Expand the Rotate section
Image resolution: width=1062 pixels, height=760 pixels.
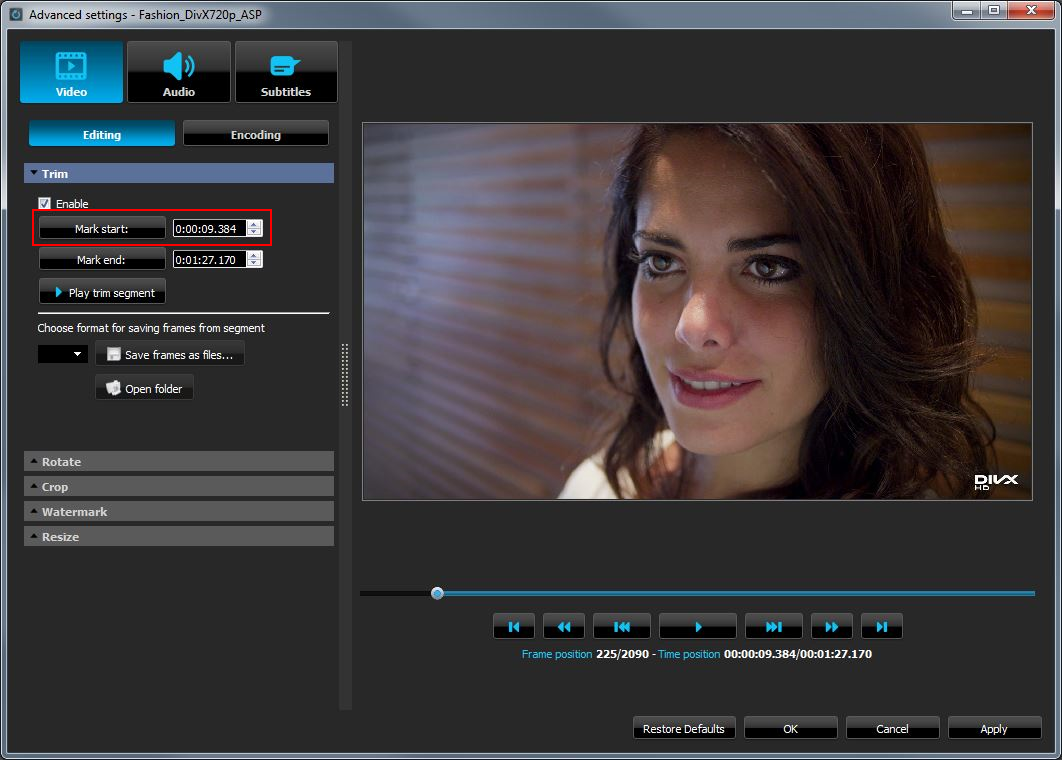178,461
